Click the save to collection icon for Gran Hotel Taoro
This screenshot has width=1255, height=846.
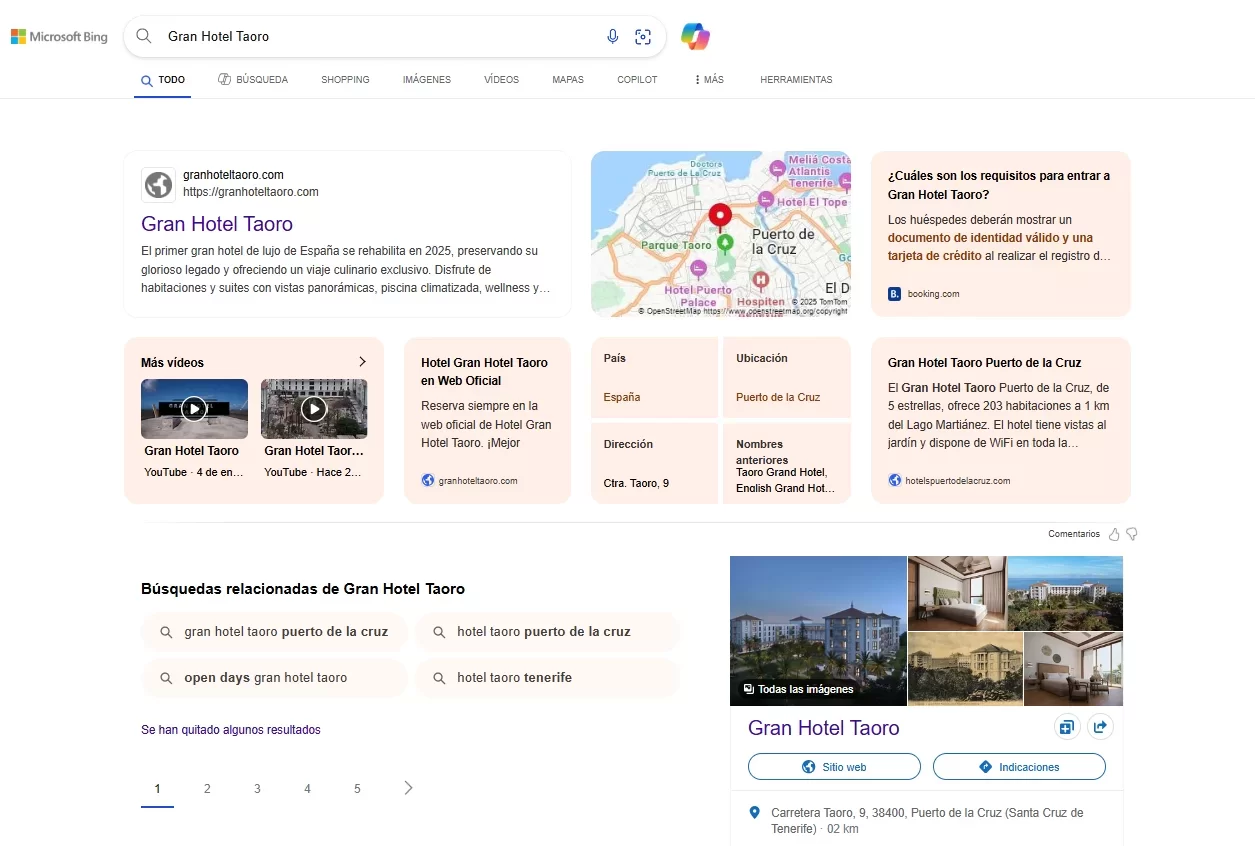(x=1066, y=727)
